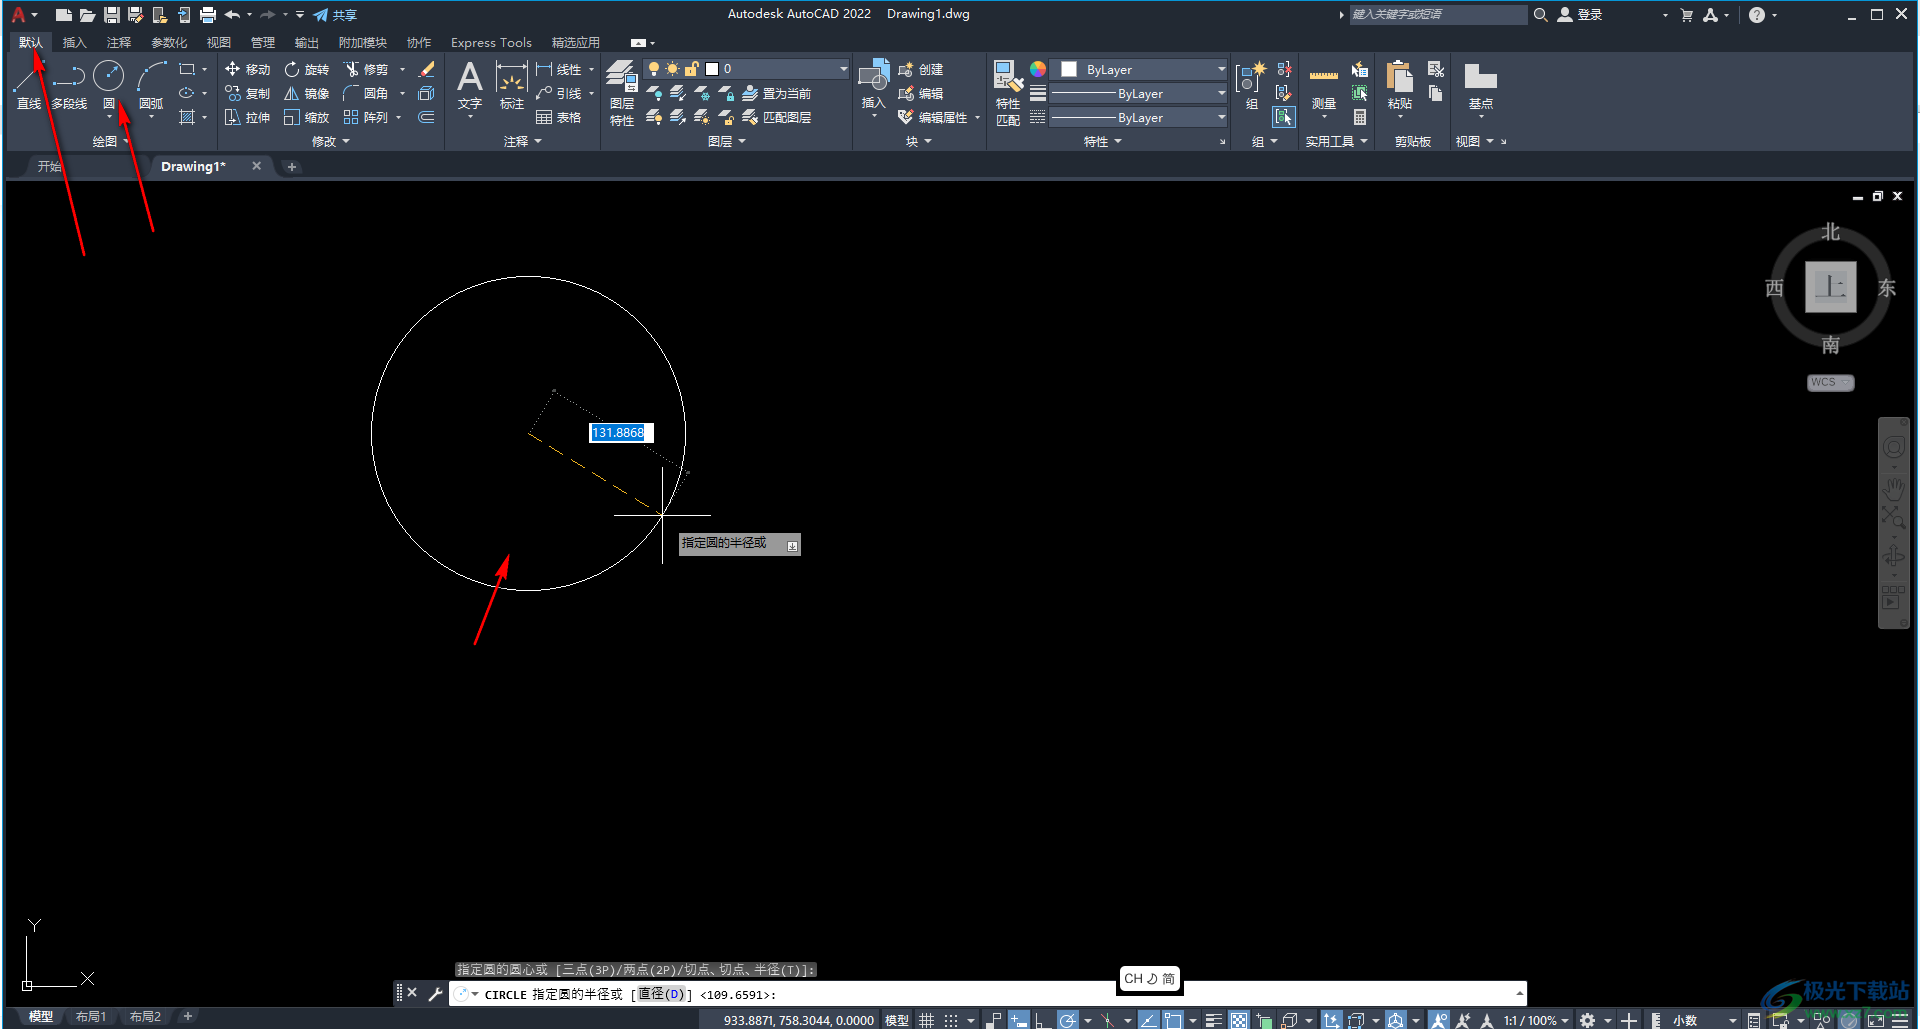Toggle layer 0 on/off lightbulb
The height and width of the screenshot is (1029, 1920).
[654, 69]
